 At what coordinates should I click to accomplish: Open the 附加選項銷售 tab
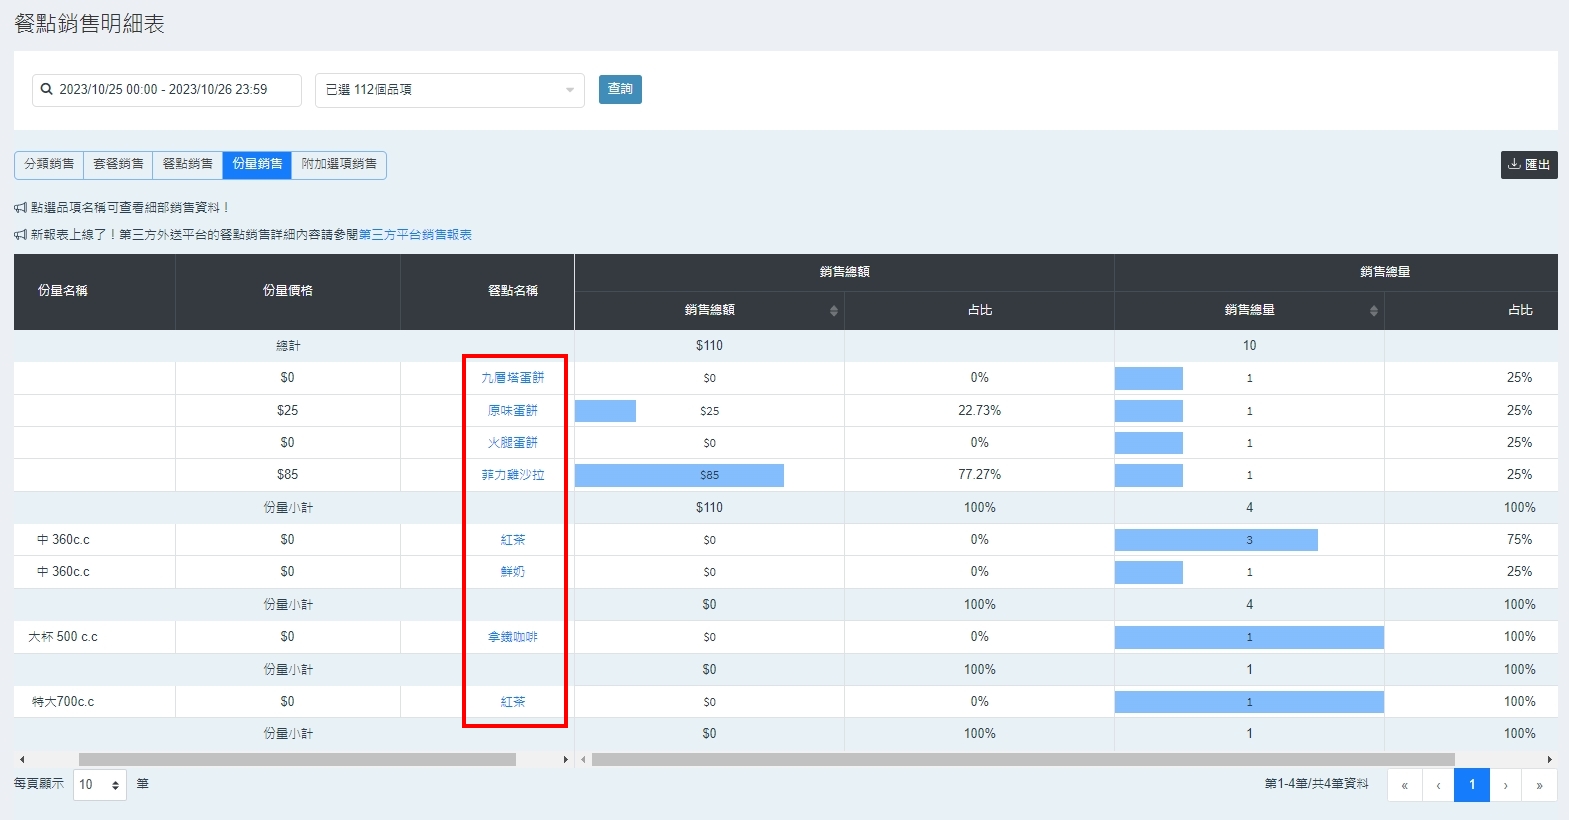(x=339, y=164)
